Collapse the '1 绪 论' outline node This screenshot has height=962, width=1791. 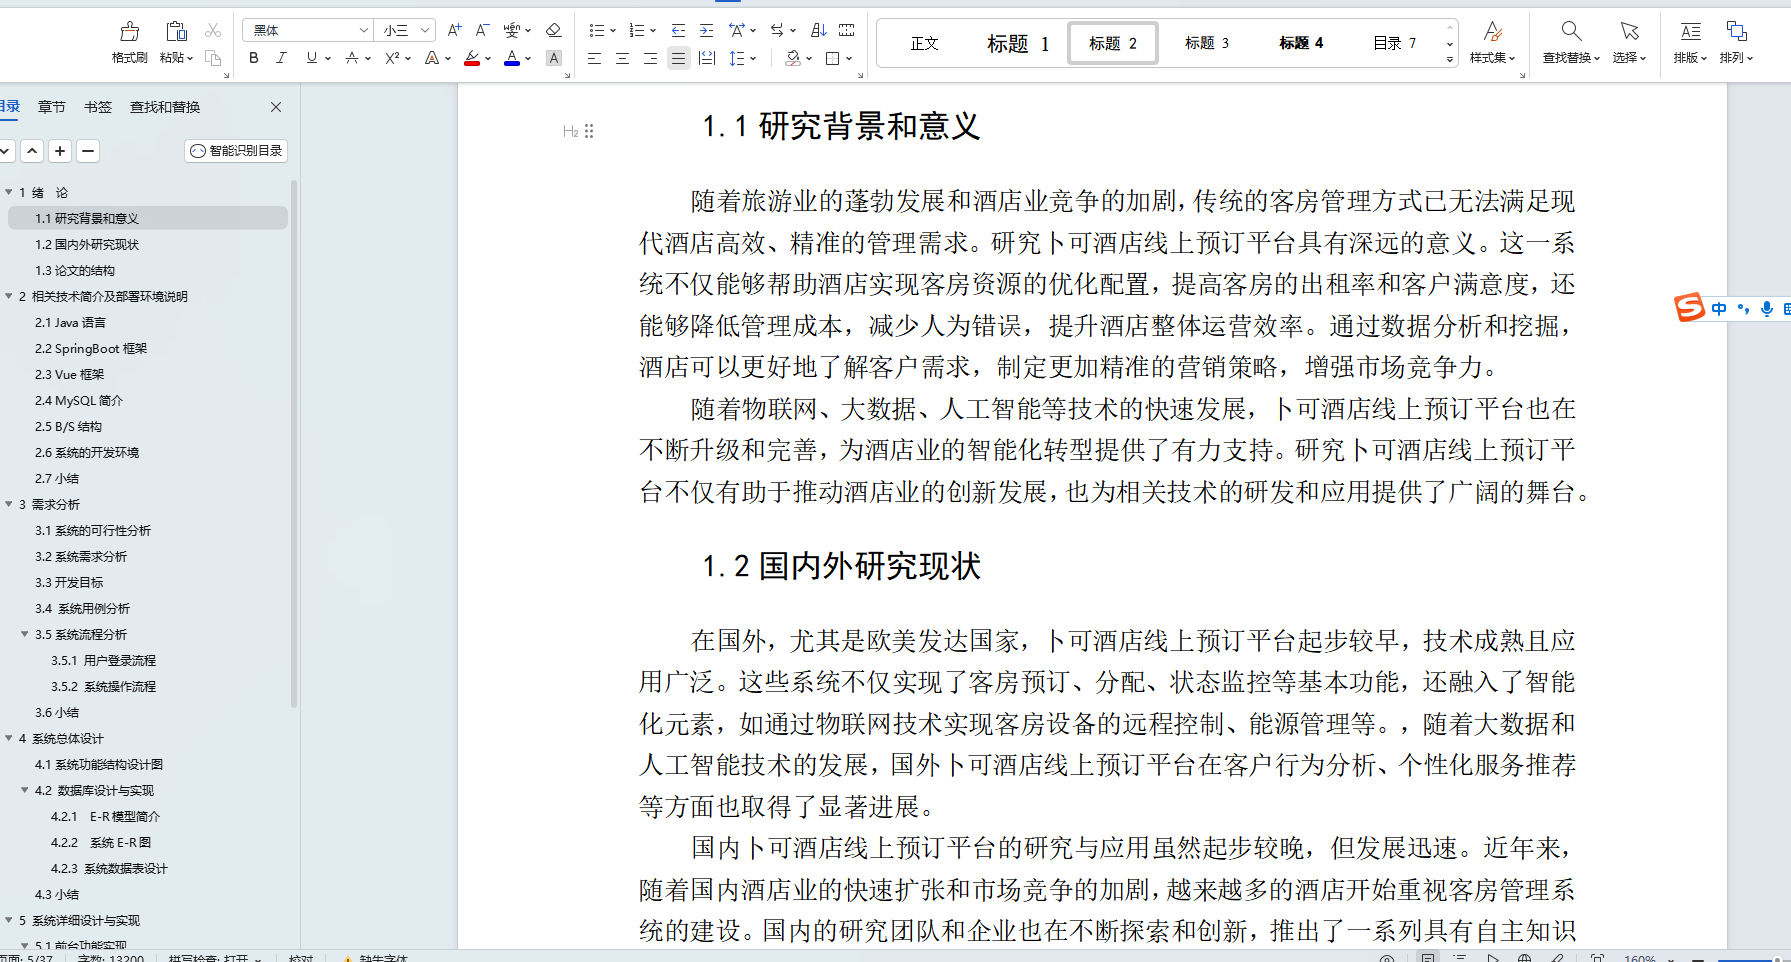[x=9, y=192]
